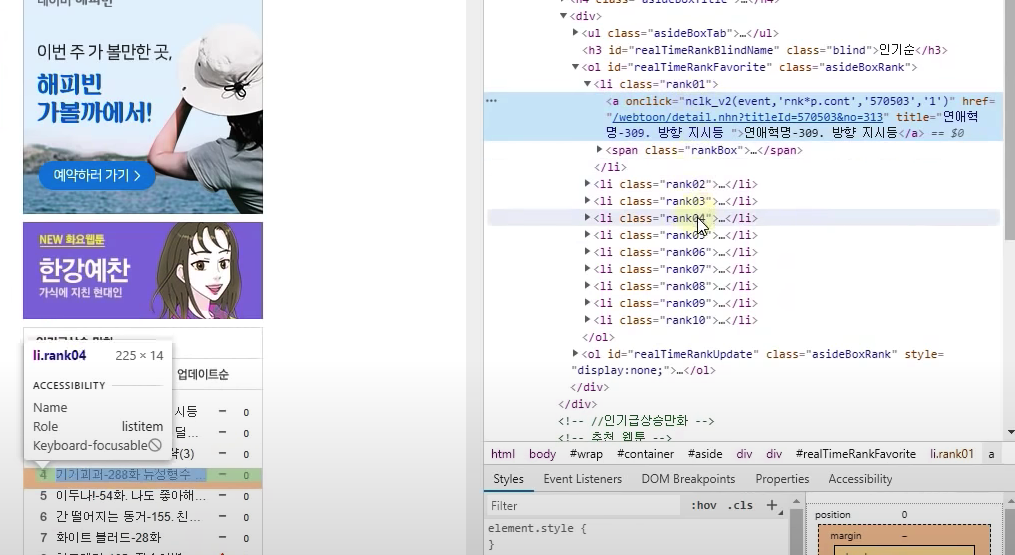Expand the li rank09 node
The image size is (1015, 555).
[x=588, y=302]
